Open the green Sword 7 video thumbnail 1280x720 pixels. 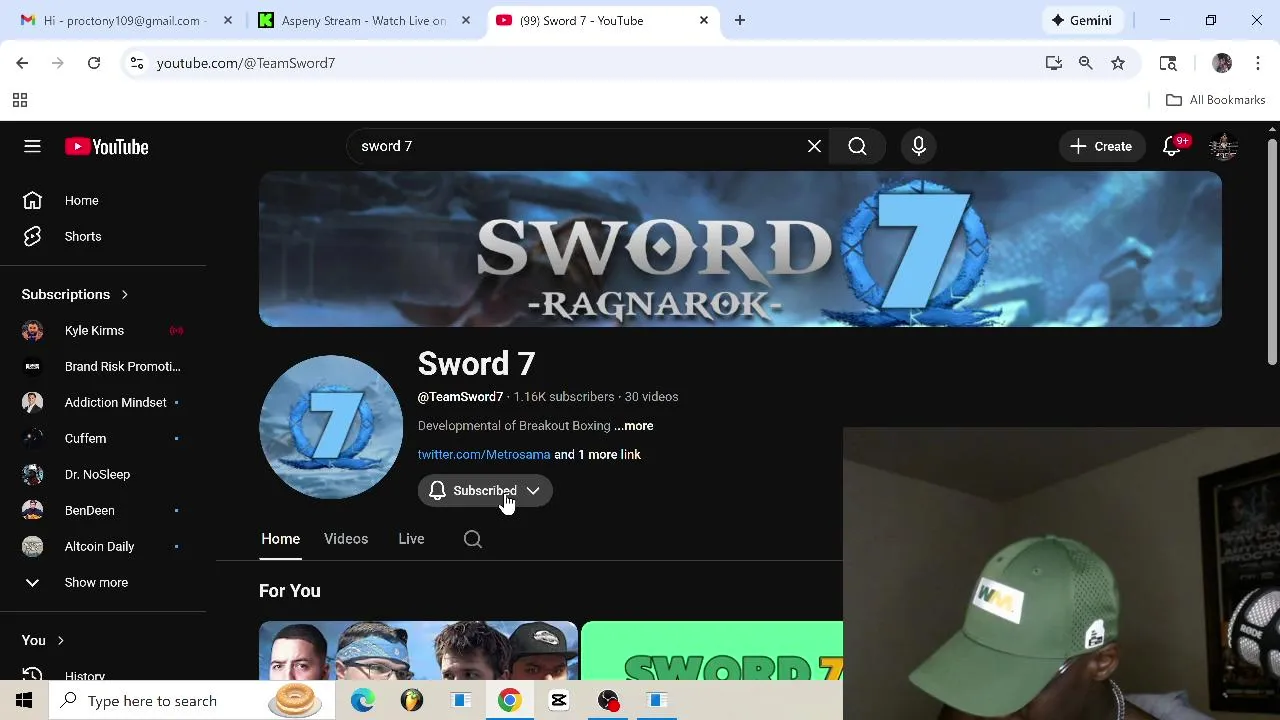pyautogui.click(x=712, y=651)
